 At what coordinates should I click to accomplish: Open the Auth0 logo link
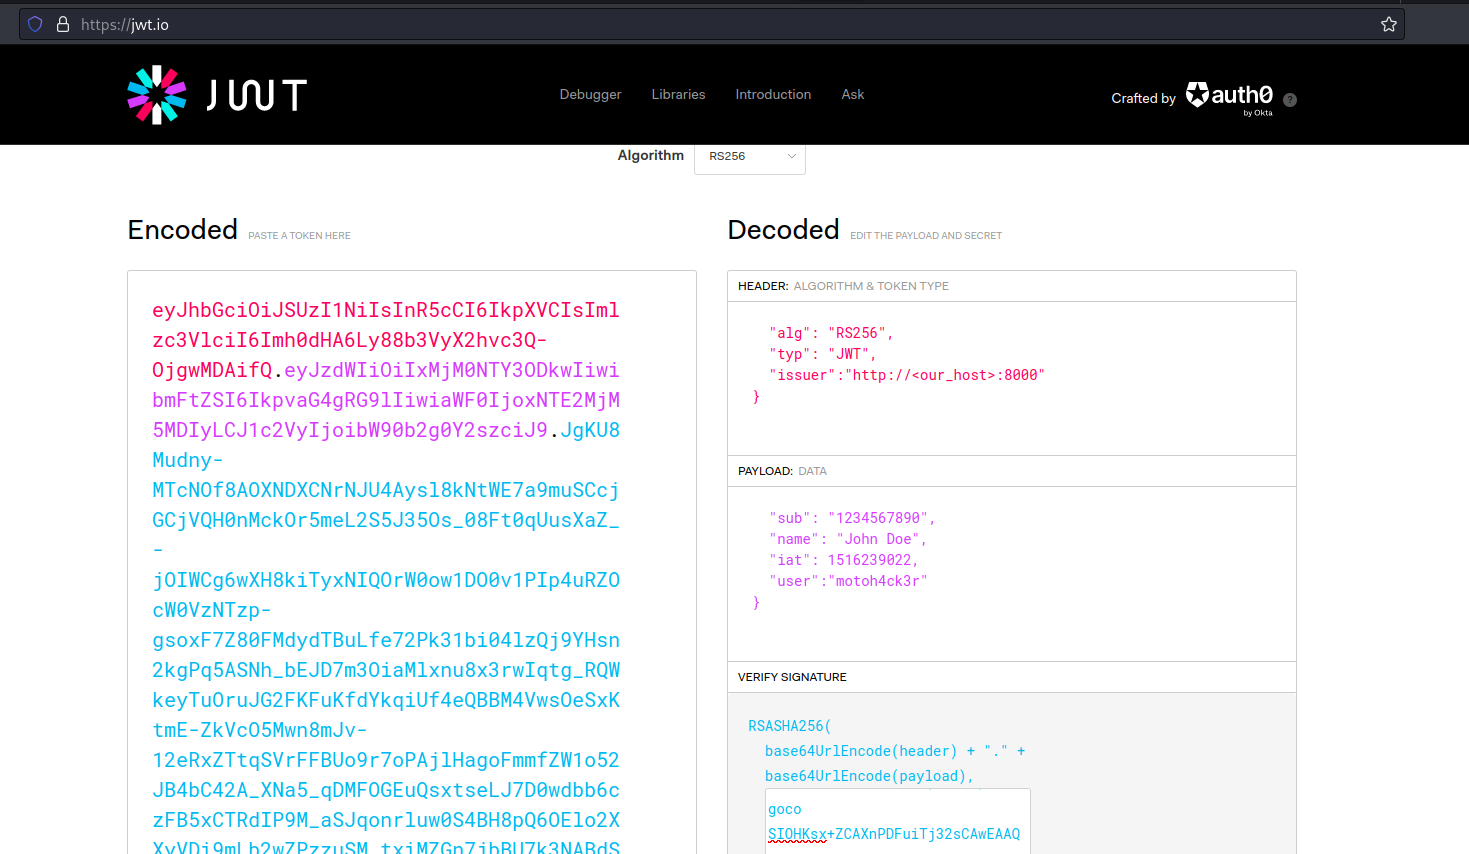coord(1230,97)
